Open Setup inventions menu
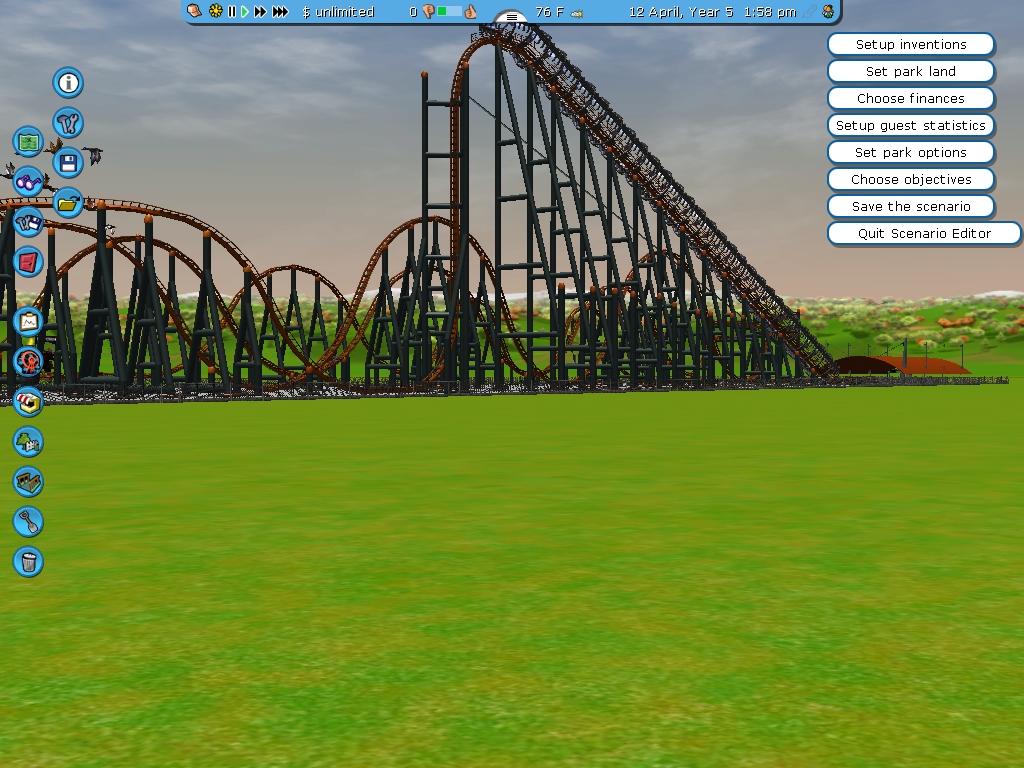The width and height of the screenshot is (1024, 768). tap(910, 45)
